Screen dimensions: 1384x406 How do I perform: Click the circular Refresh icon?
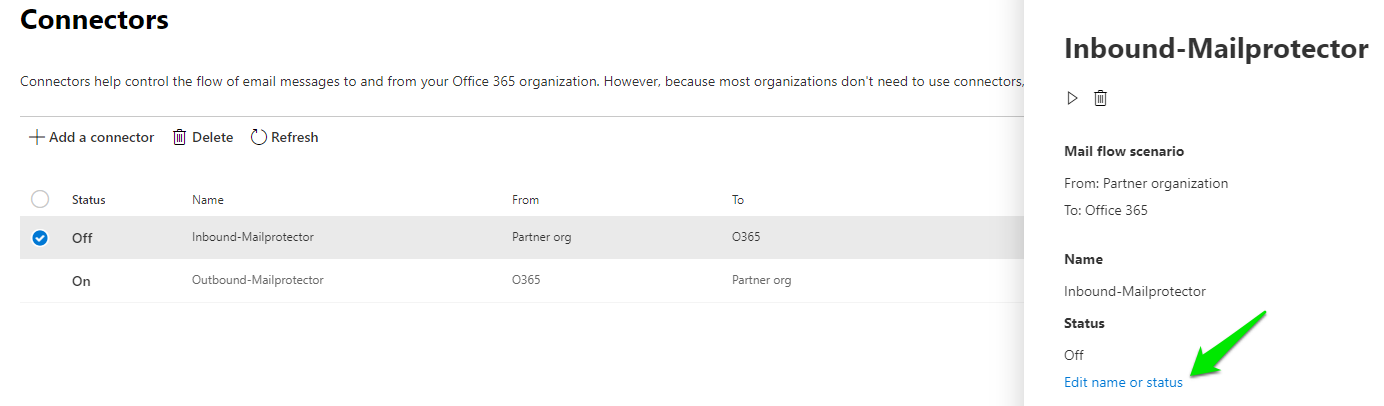[x=259, y=137]
